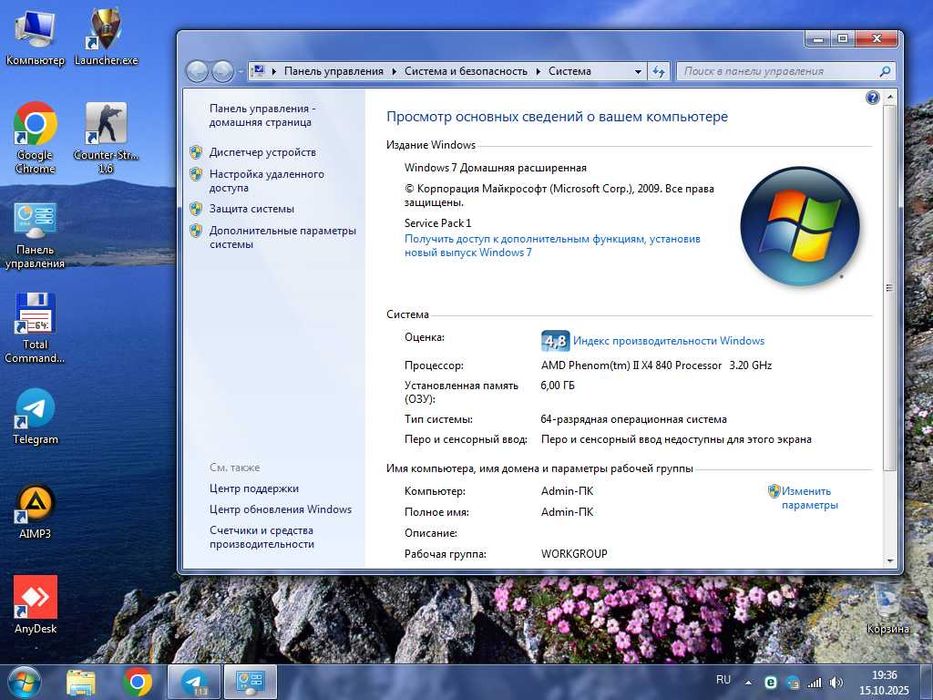Open Windows Explorer from the taskbar
933x700 pixels.
click(81, 682)
